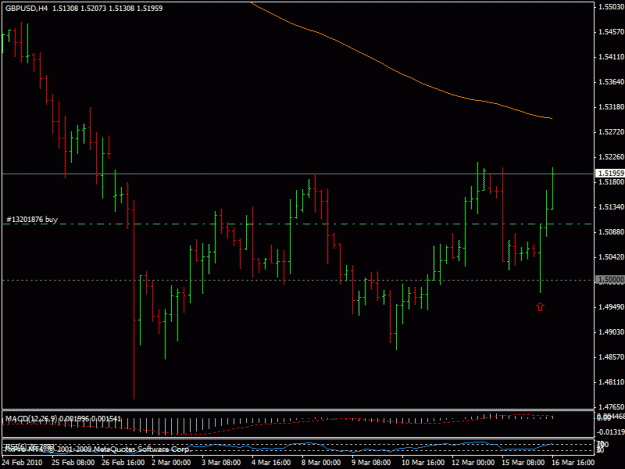Viewport: 625px width, 469px height.
Task: Click the 1.48110 price on the scale
Action: pos(611,382)
